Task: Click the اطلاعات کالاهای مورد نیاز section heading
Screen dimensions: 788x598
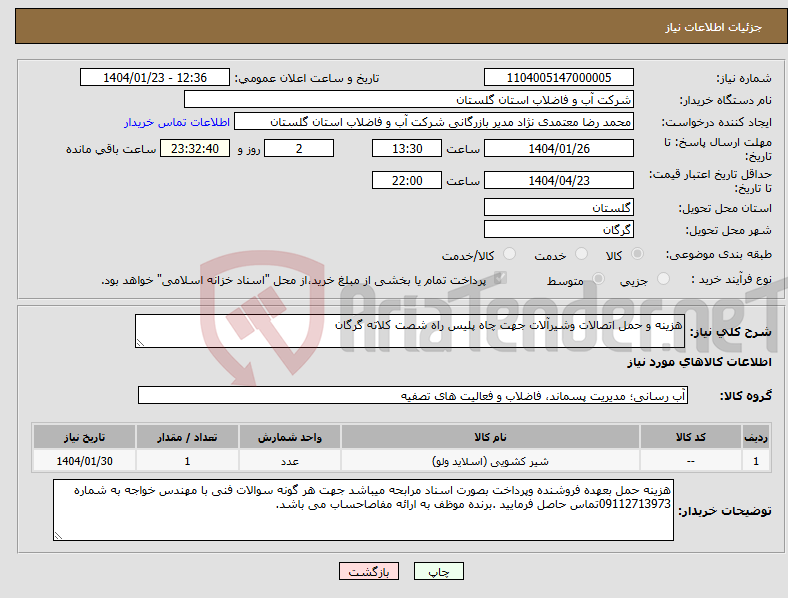Action: (699, 362)
